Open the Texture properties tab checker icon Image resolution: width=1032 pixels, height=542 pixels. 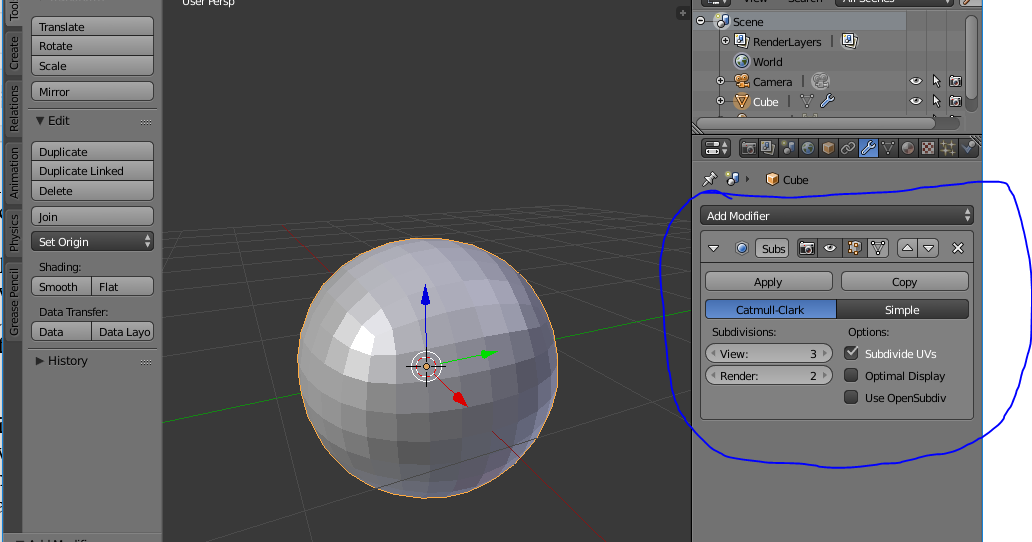(x=927, y=148)
